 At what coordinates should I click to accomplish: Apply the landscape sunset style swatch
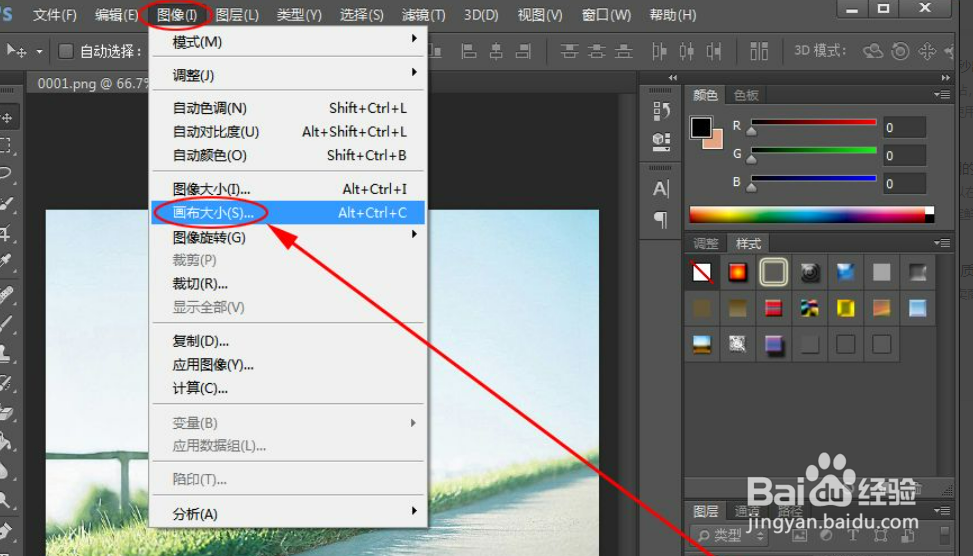coord(702,344)
